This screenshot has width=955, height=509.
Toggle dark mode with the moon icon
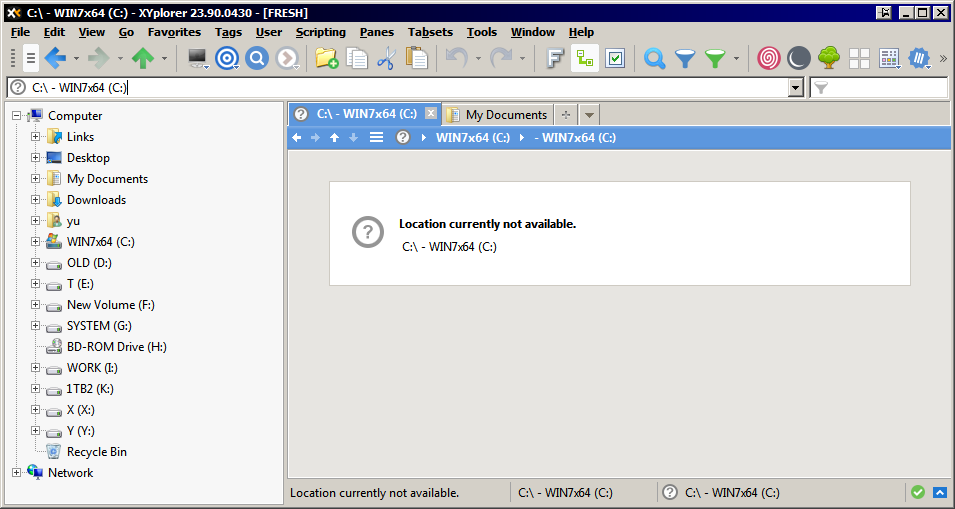pyautogui.click(x=798, y=58)
